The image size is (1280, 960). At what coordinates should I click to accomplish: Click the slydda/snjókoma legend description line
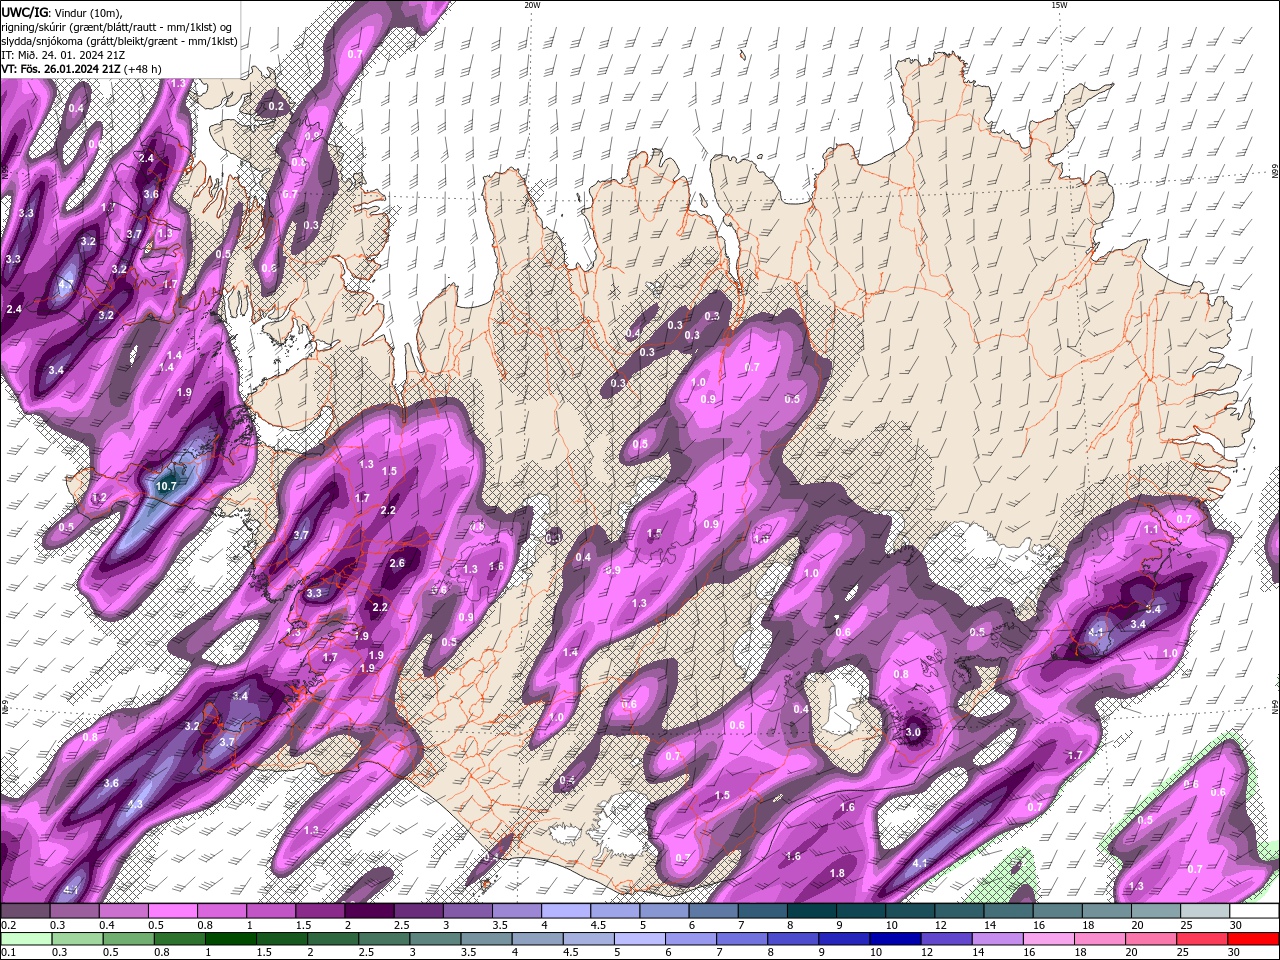tap(119, 41)
